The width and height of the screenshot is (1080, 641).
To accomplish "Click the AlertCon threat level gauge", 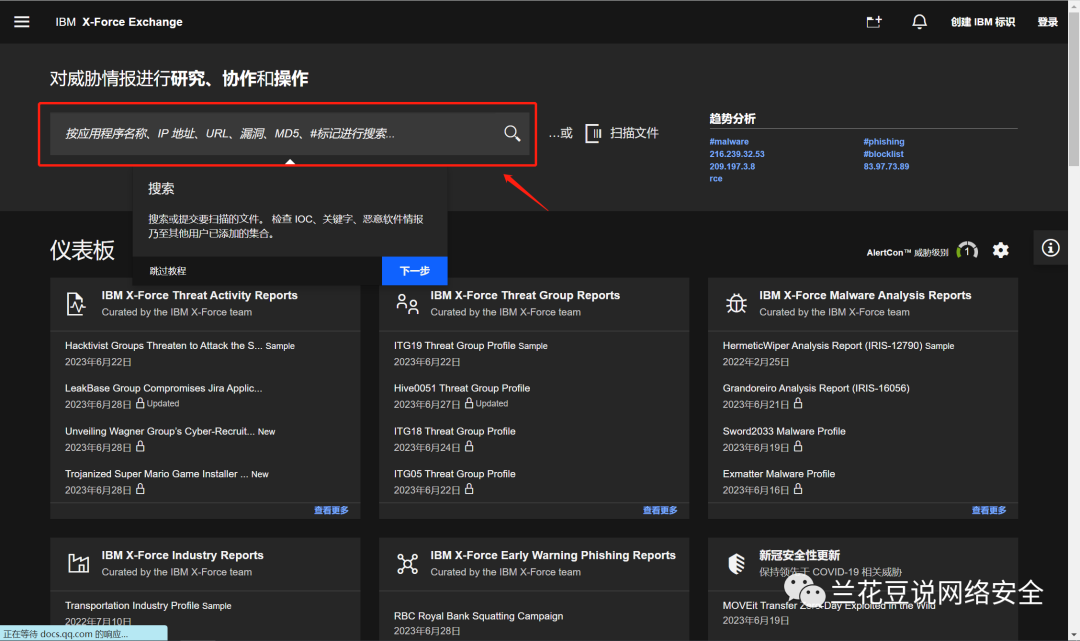I will pos(967,251).
